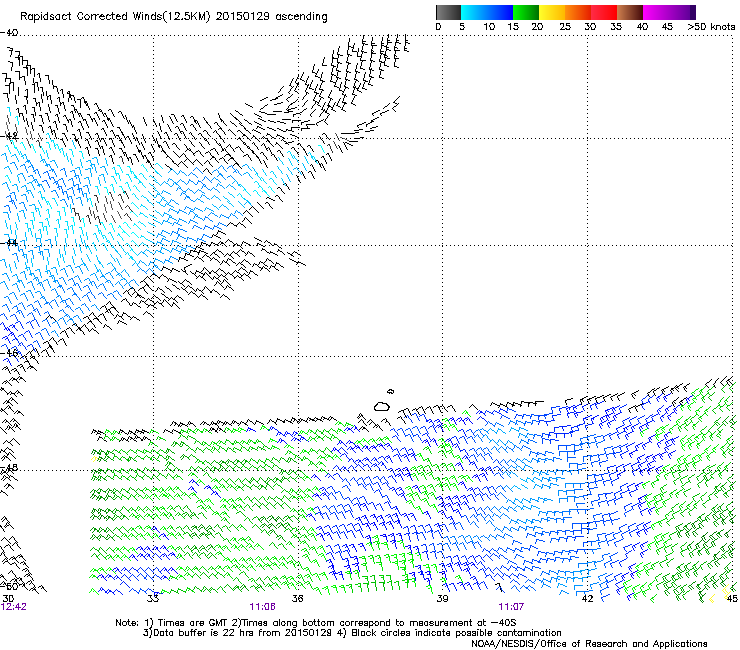Click latitude label '-48' on left axis

9,467
